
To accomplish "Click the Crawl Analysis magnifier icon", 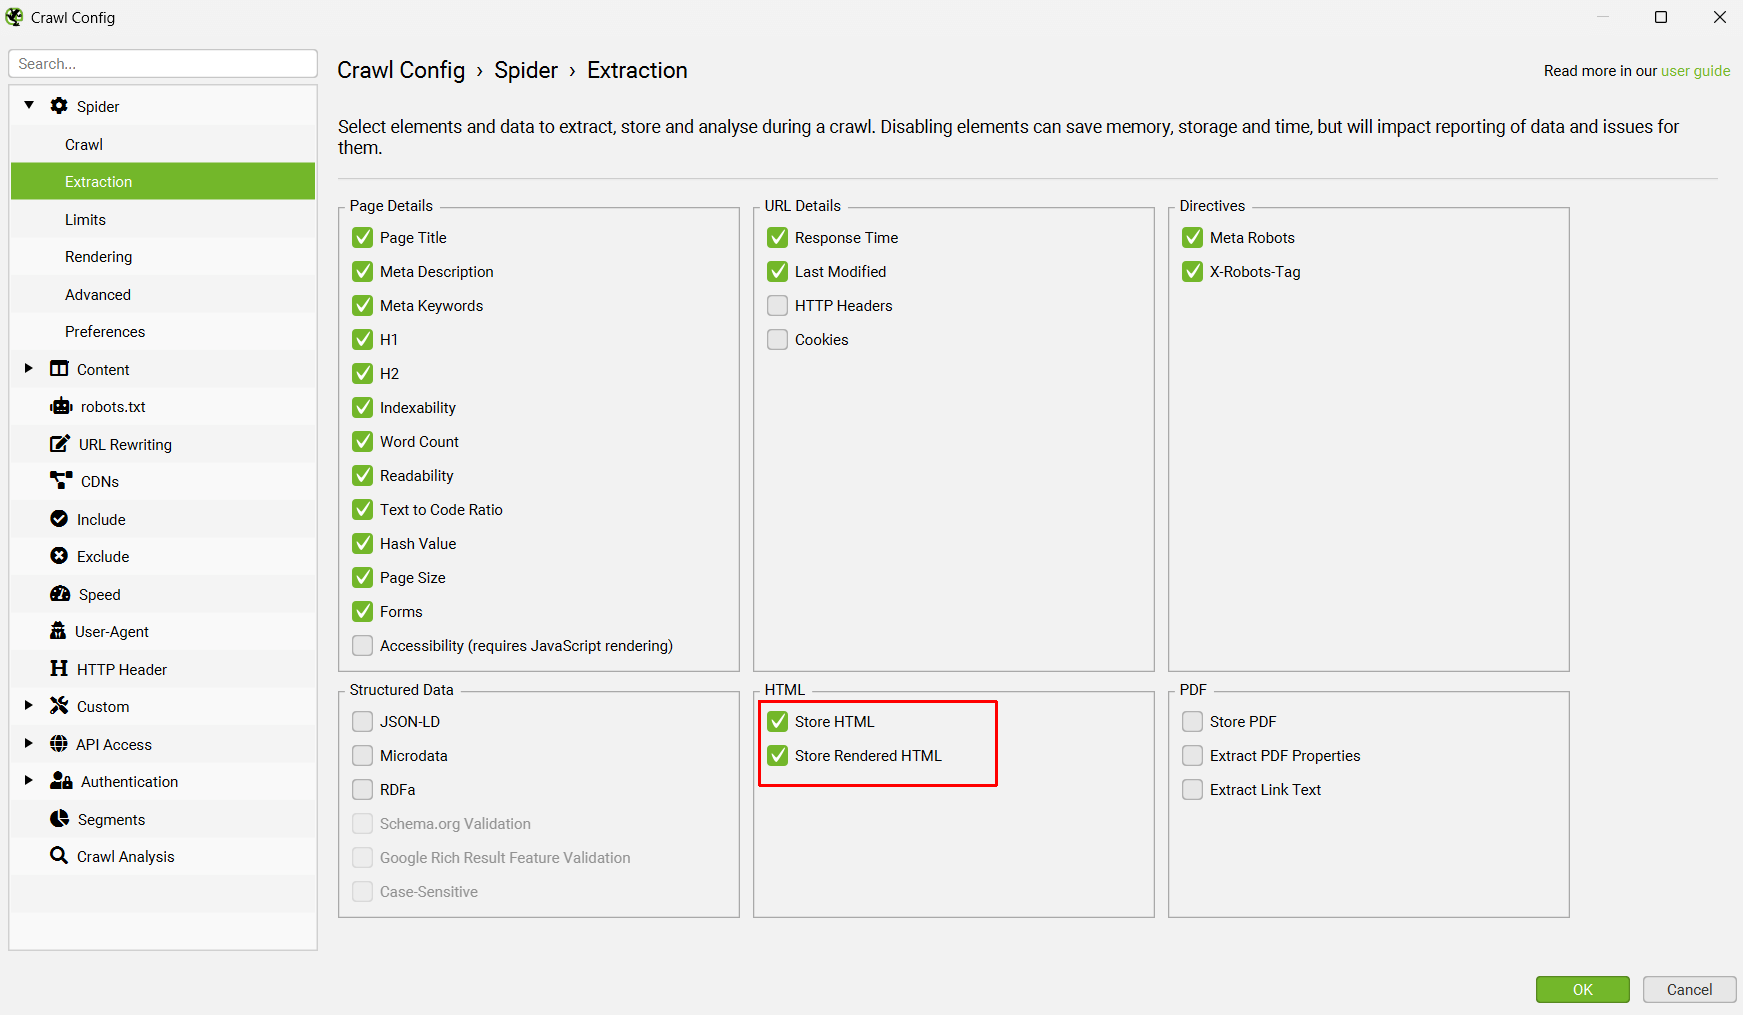I will (x=59, y=856).
